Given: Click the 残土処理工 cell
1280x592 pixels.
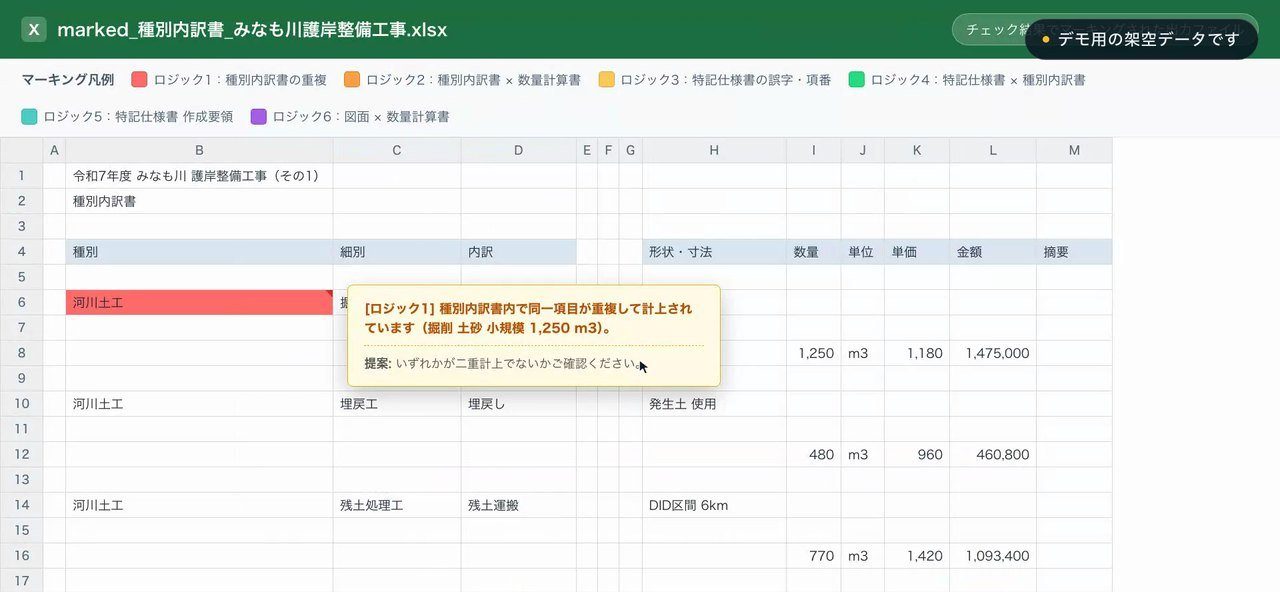Looking at the screenshot, I should coord(397,505).
